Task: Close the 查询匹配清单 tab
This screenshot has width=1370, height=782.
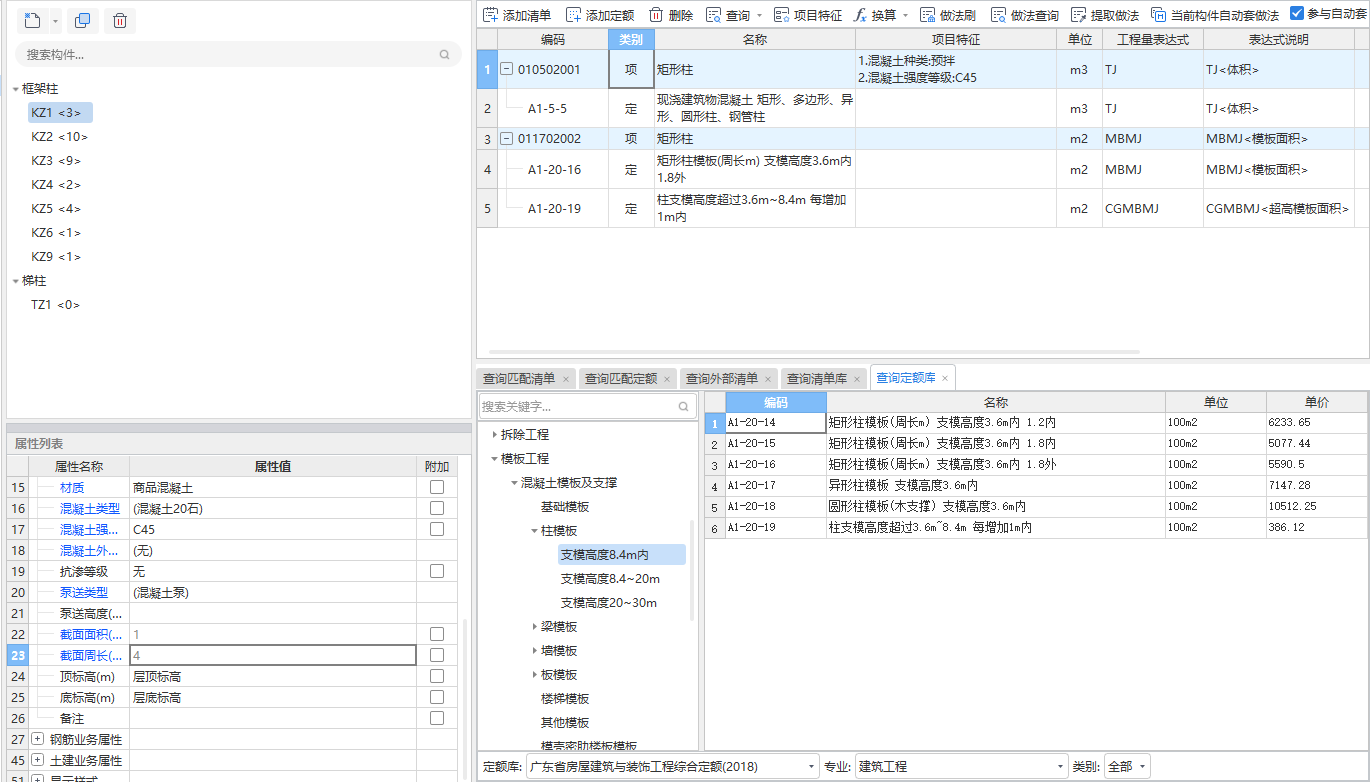Action: coord(565,379)
